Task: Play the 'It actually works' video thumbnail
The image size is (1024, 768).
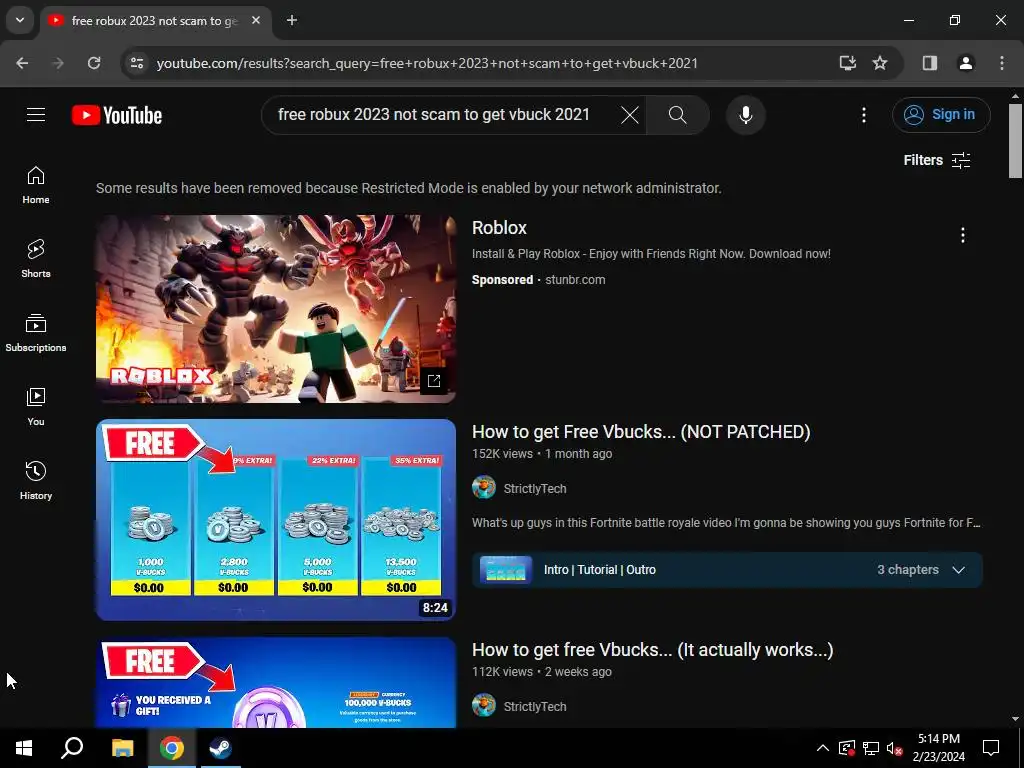Action: point(276,682)
